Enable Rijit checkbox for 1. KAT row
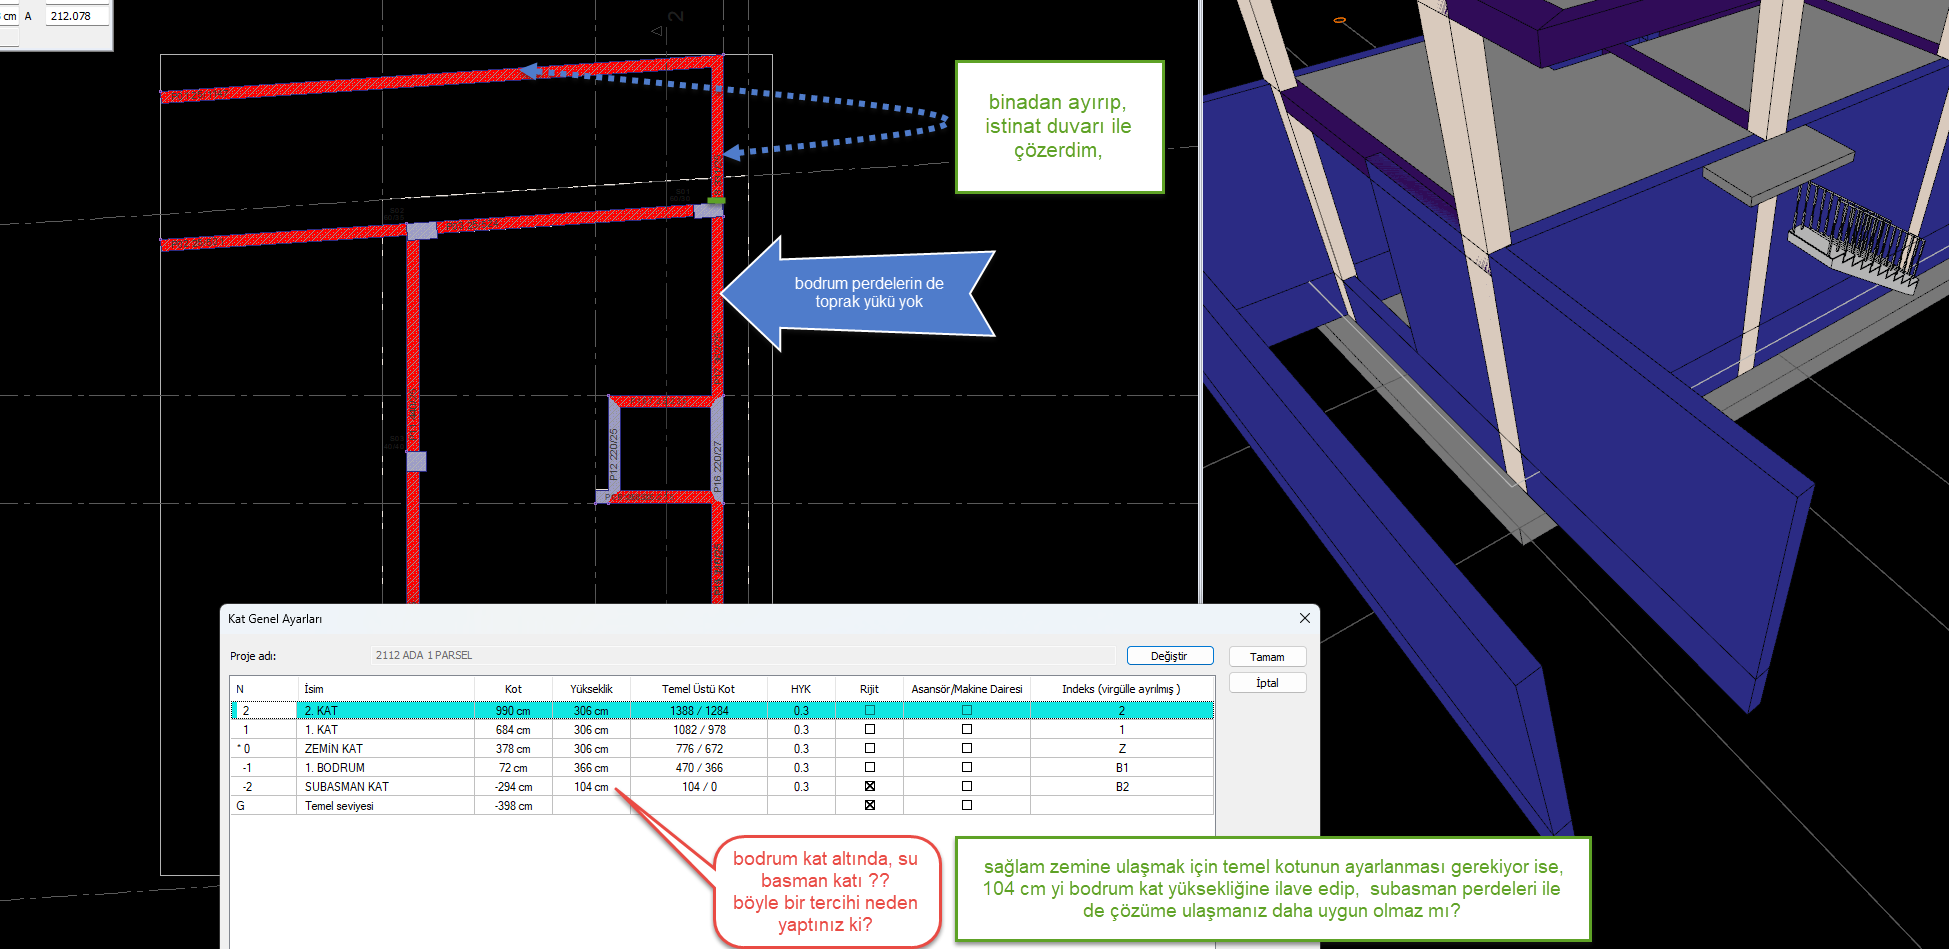Screen dimensions: 1949x949 tap(869, 730)
